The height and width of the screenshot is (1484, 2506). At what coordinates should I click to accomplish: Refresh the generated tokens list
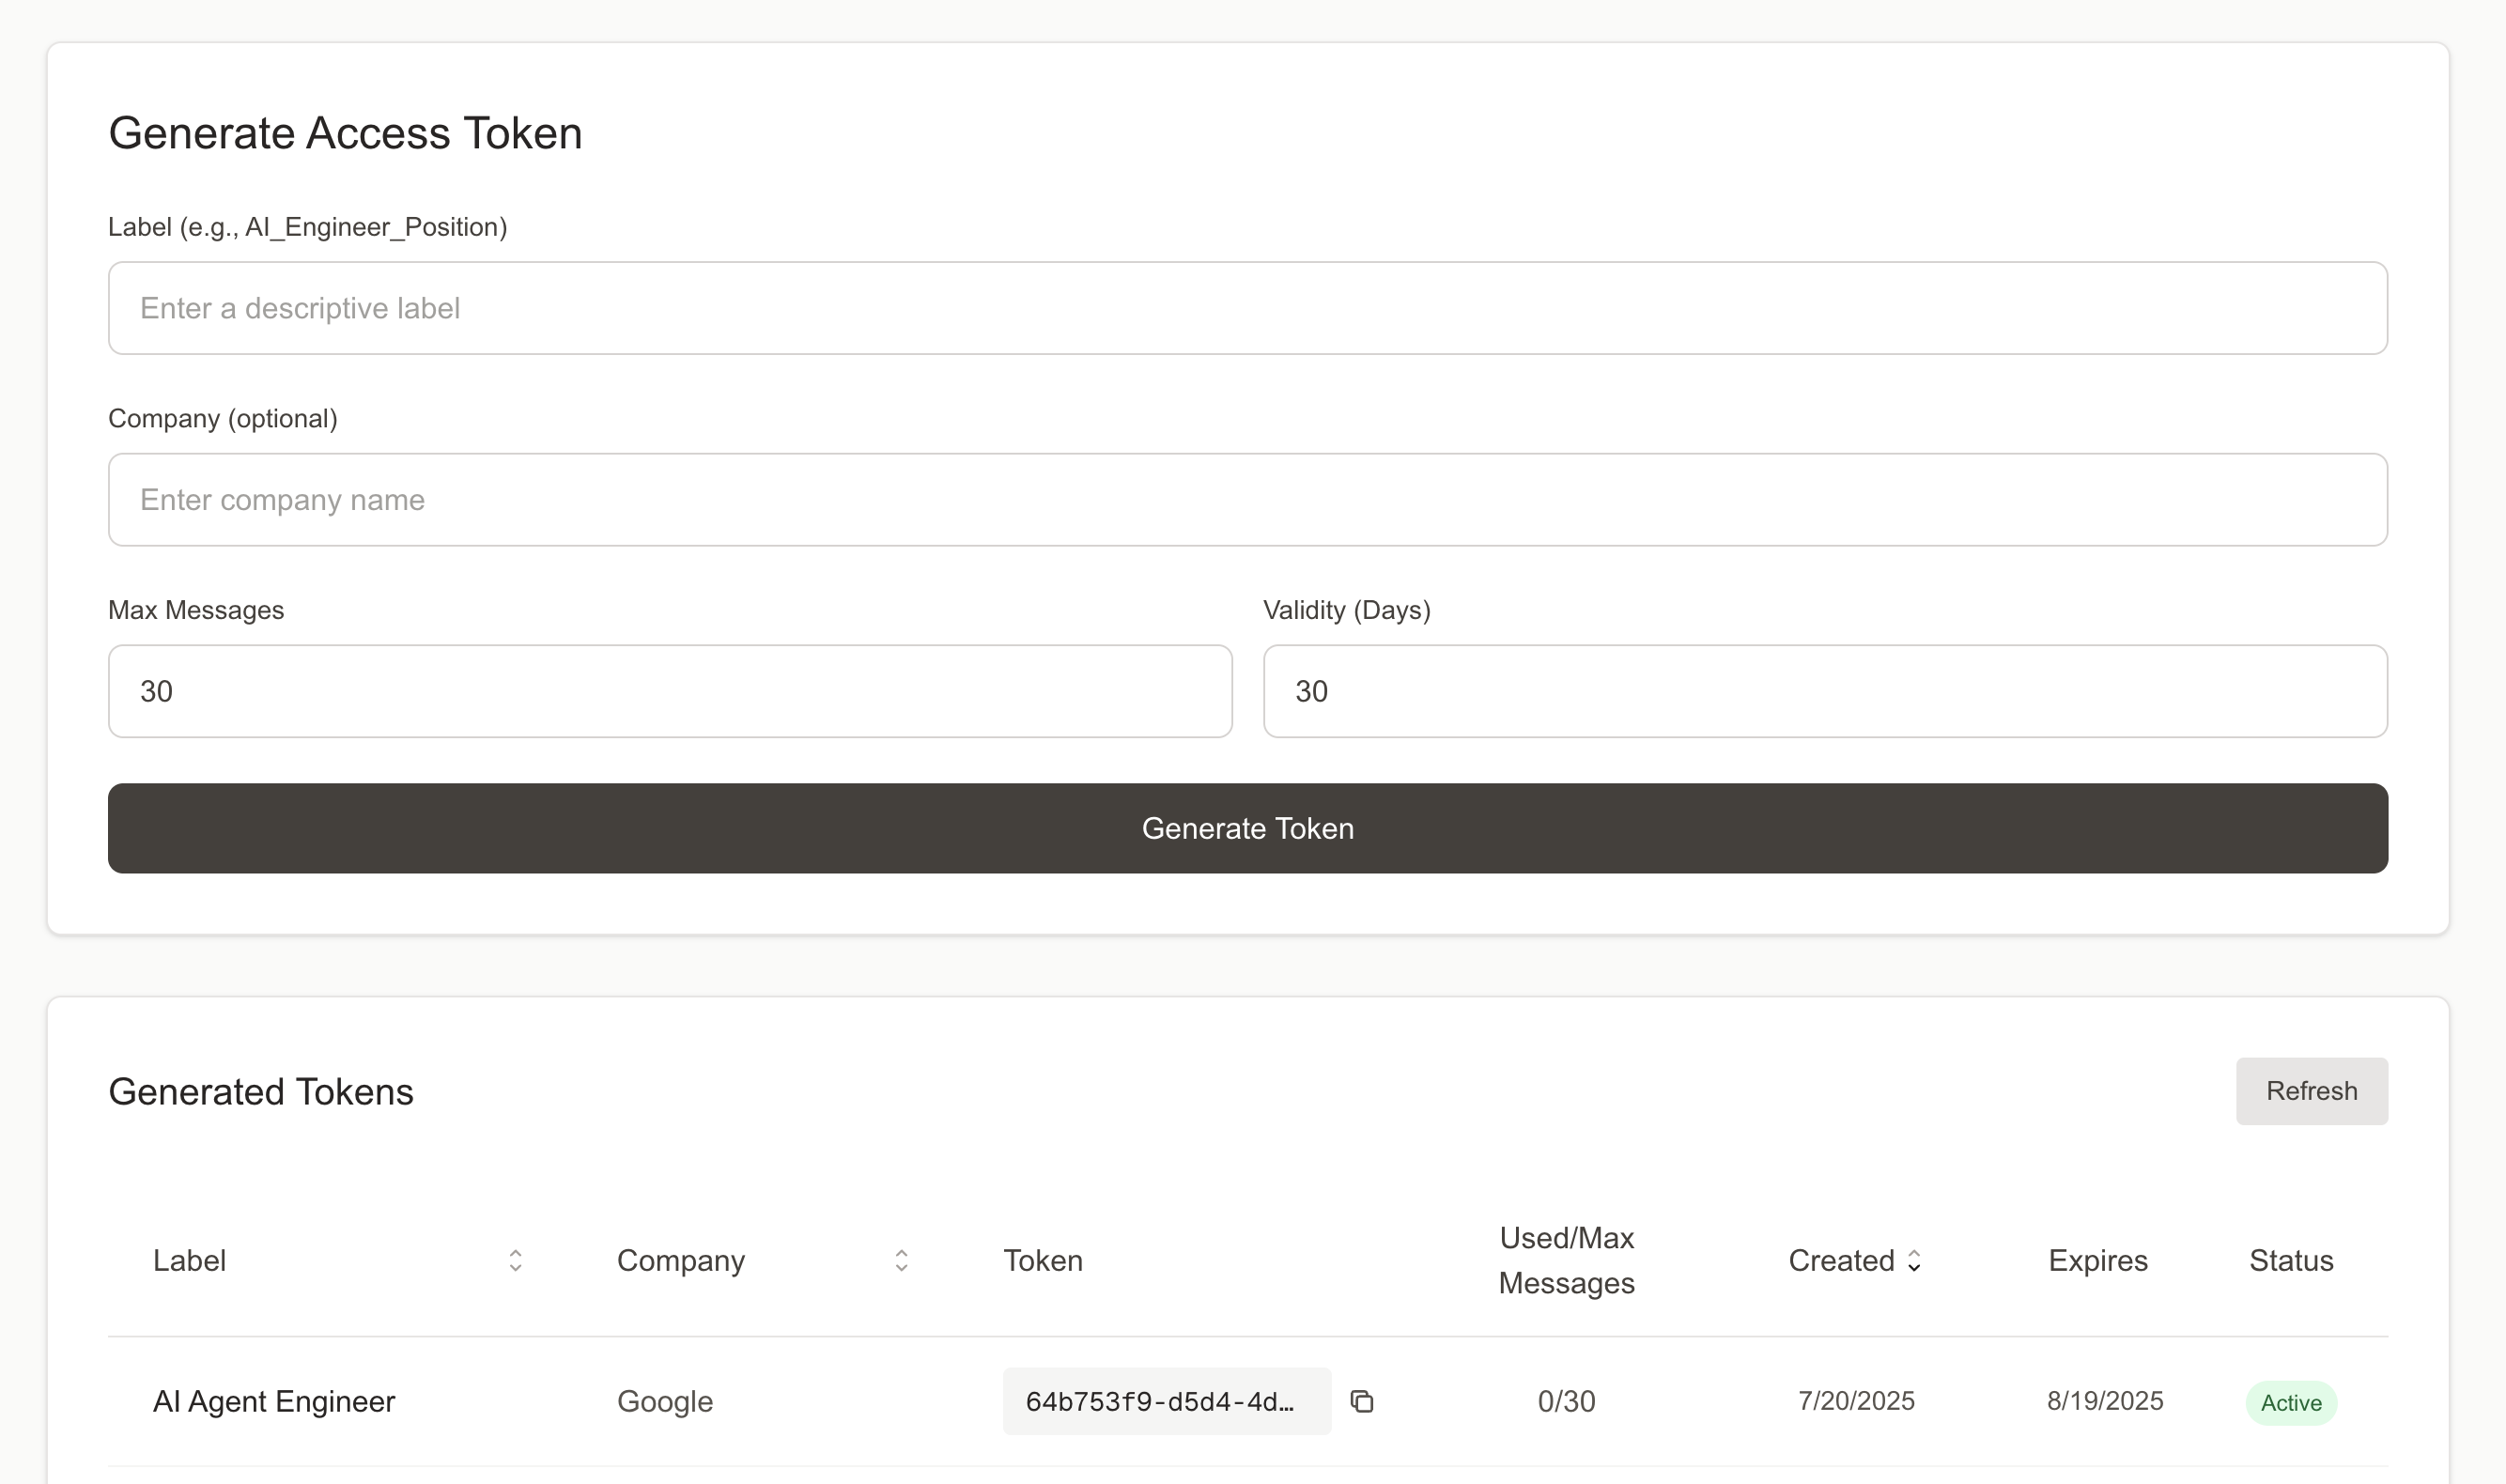tap(2311, 1091)
